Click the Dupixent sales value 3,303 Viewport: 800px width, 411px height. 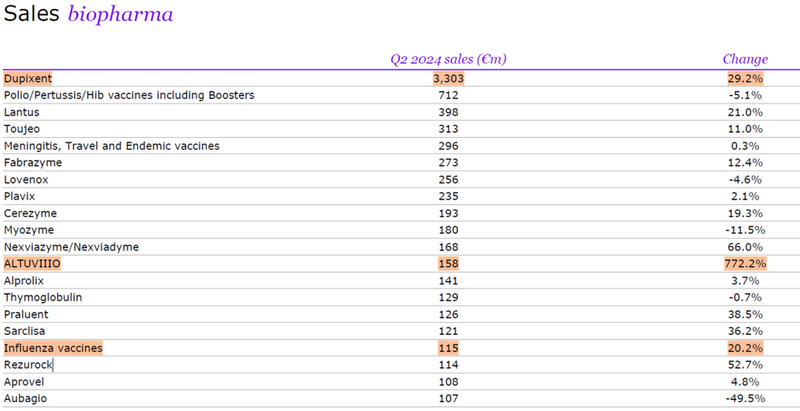click(x=448, y=78)
